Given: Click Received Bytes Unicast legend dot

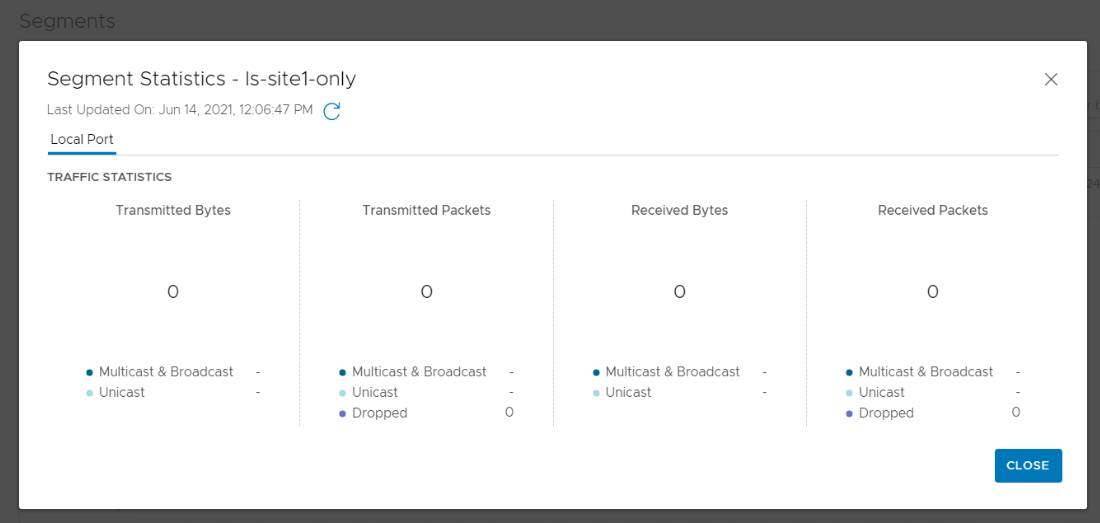Looking at the screenshot, I should (x=596, y=393).
